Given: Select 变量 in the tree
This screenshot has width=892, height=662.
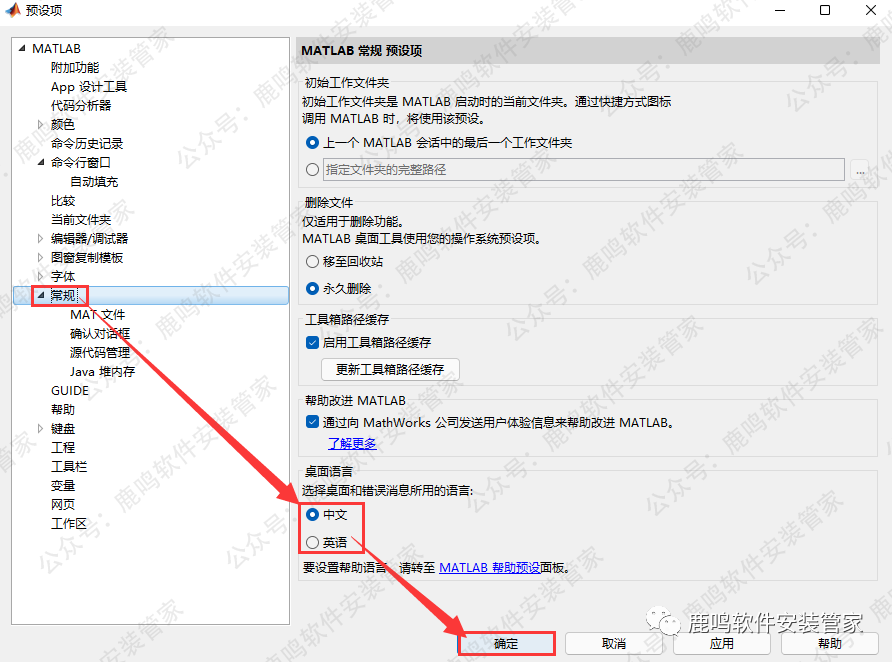Looking at the screenshot, I should click(63, 486).
